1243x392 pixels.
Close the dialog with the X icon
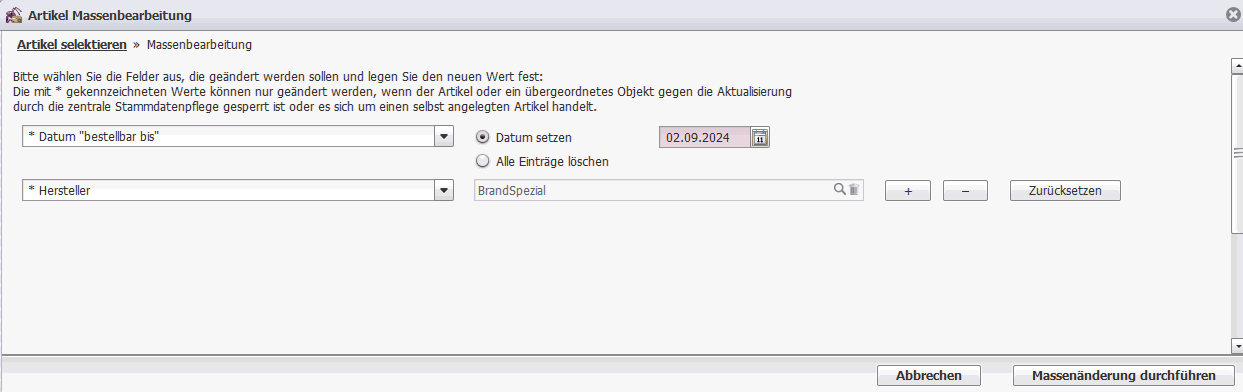pos(1234,15)
